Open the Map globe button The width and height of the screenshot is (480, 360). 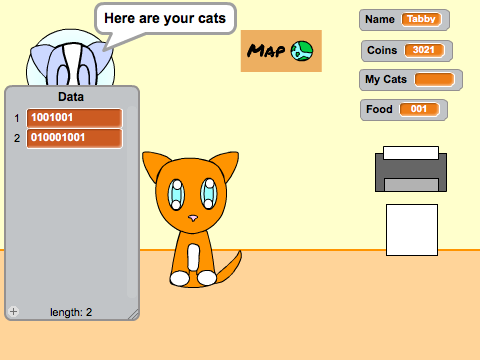(281, 51)
